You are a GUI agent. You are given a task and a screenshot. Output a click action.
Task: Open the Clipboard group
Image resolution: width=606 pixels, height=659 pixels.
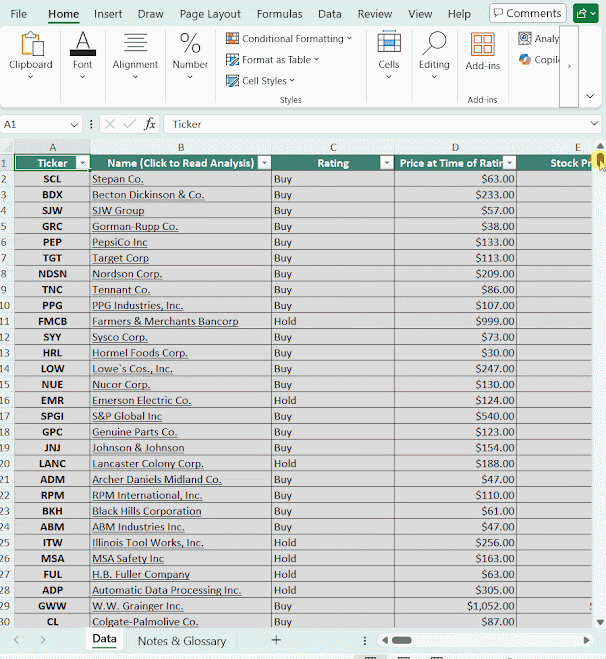click(x=31, y=56)
